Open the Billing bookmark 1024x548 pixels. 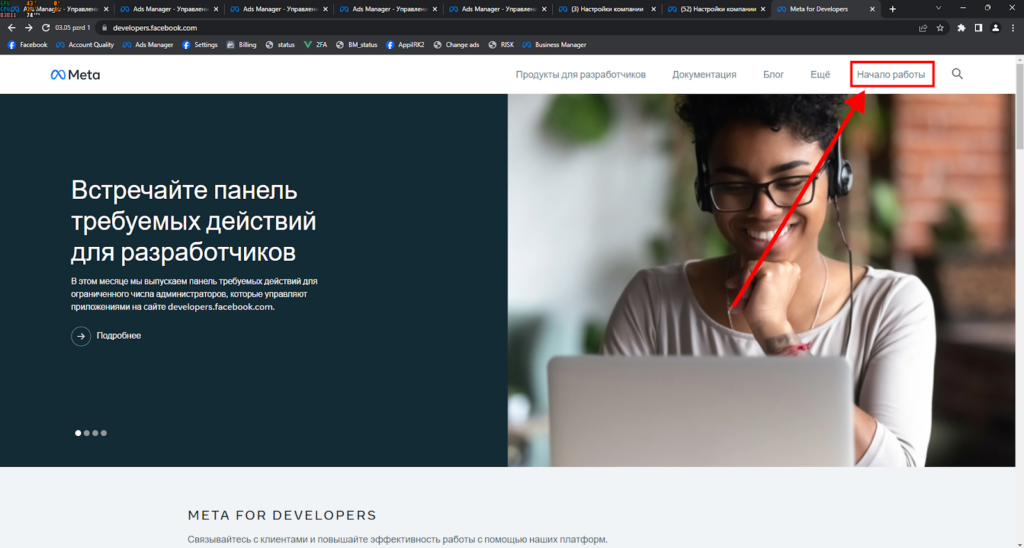(x=243, y=45)
